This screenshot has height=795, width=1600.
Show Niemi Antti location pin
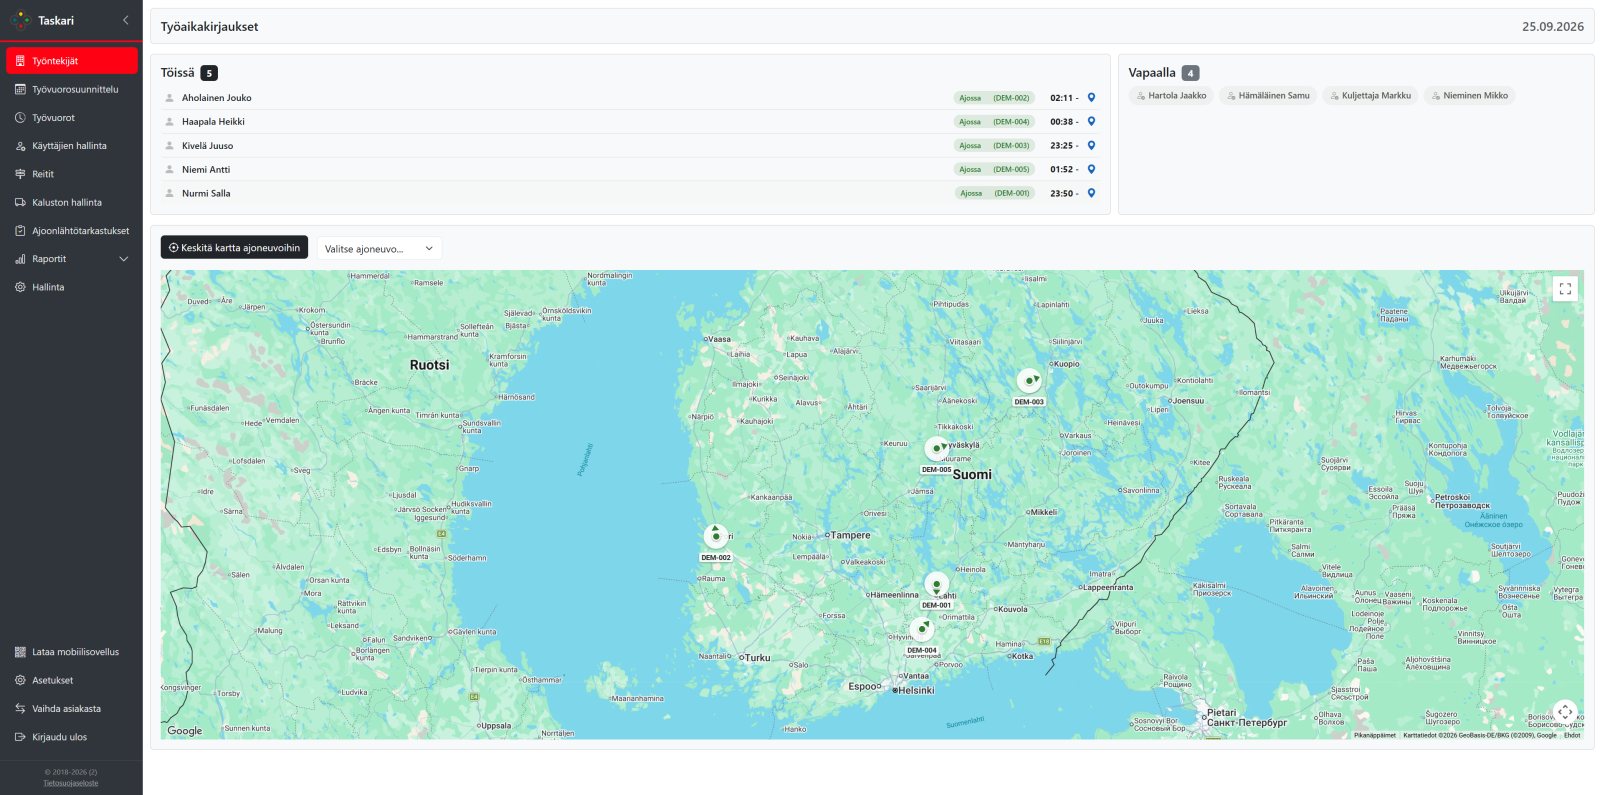(x=1091, y=170)
